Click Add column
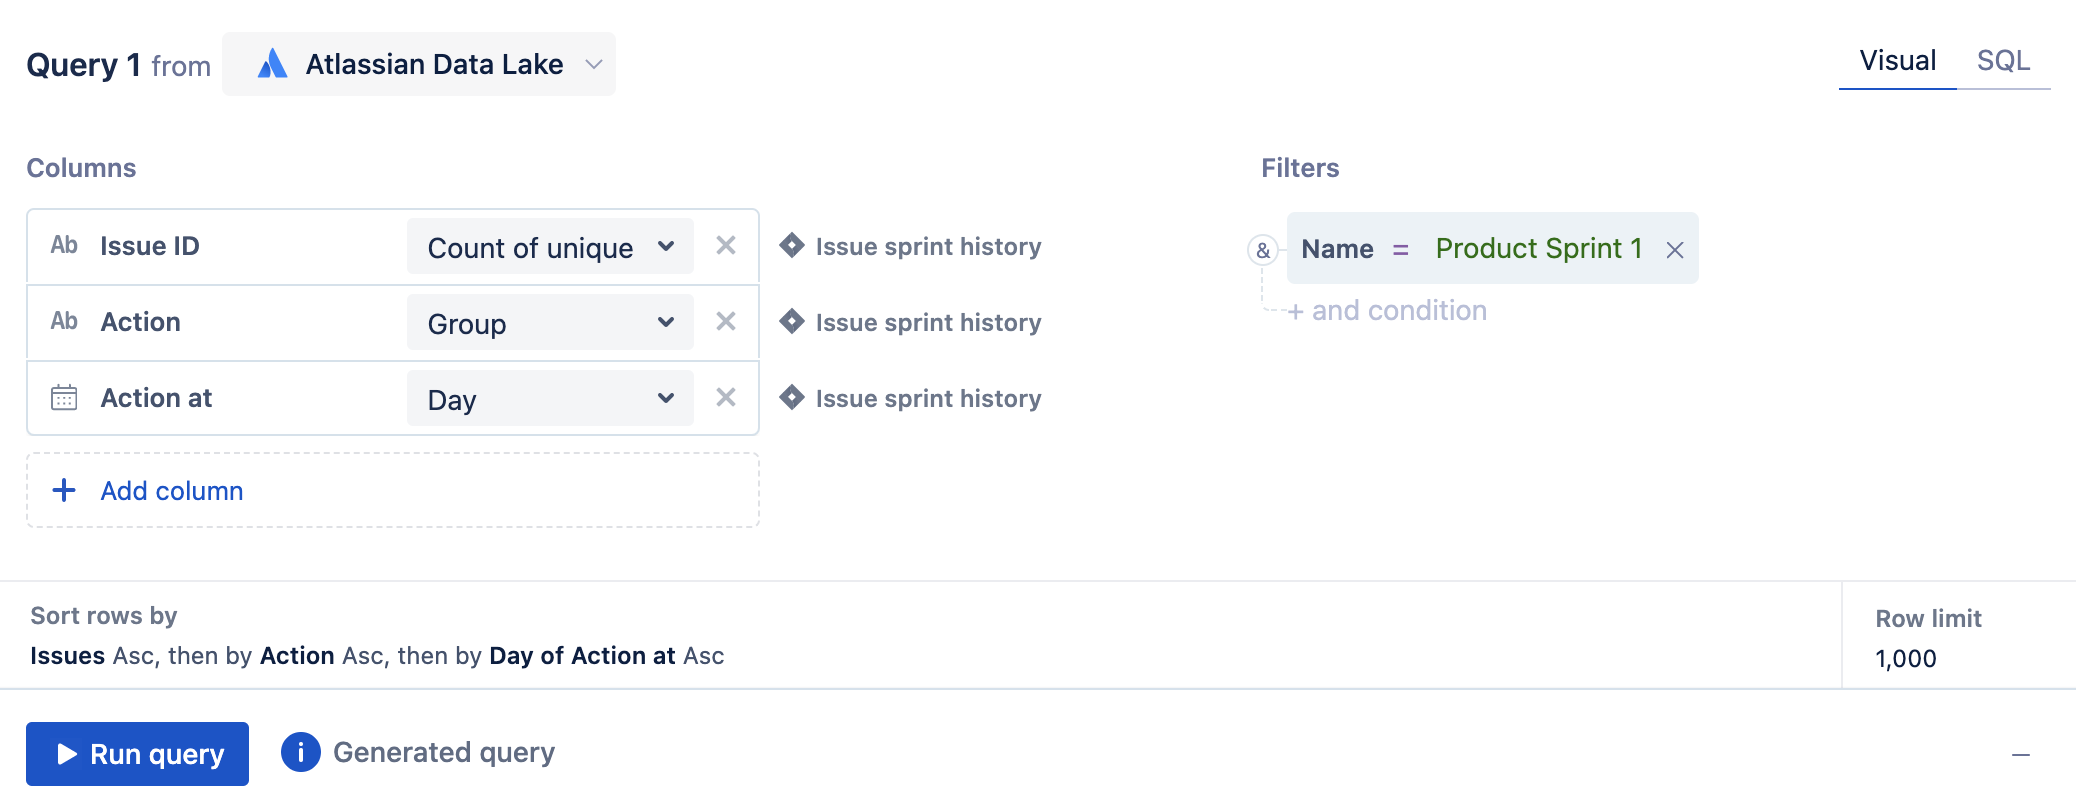Viewport: 2076px width, 812px height. (x=171, y=491)
